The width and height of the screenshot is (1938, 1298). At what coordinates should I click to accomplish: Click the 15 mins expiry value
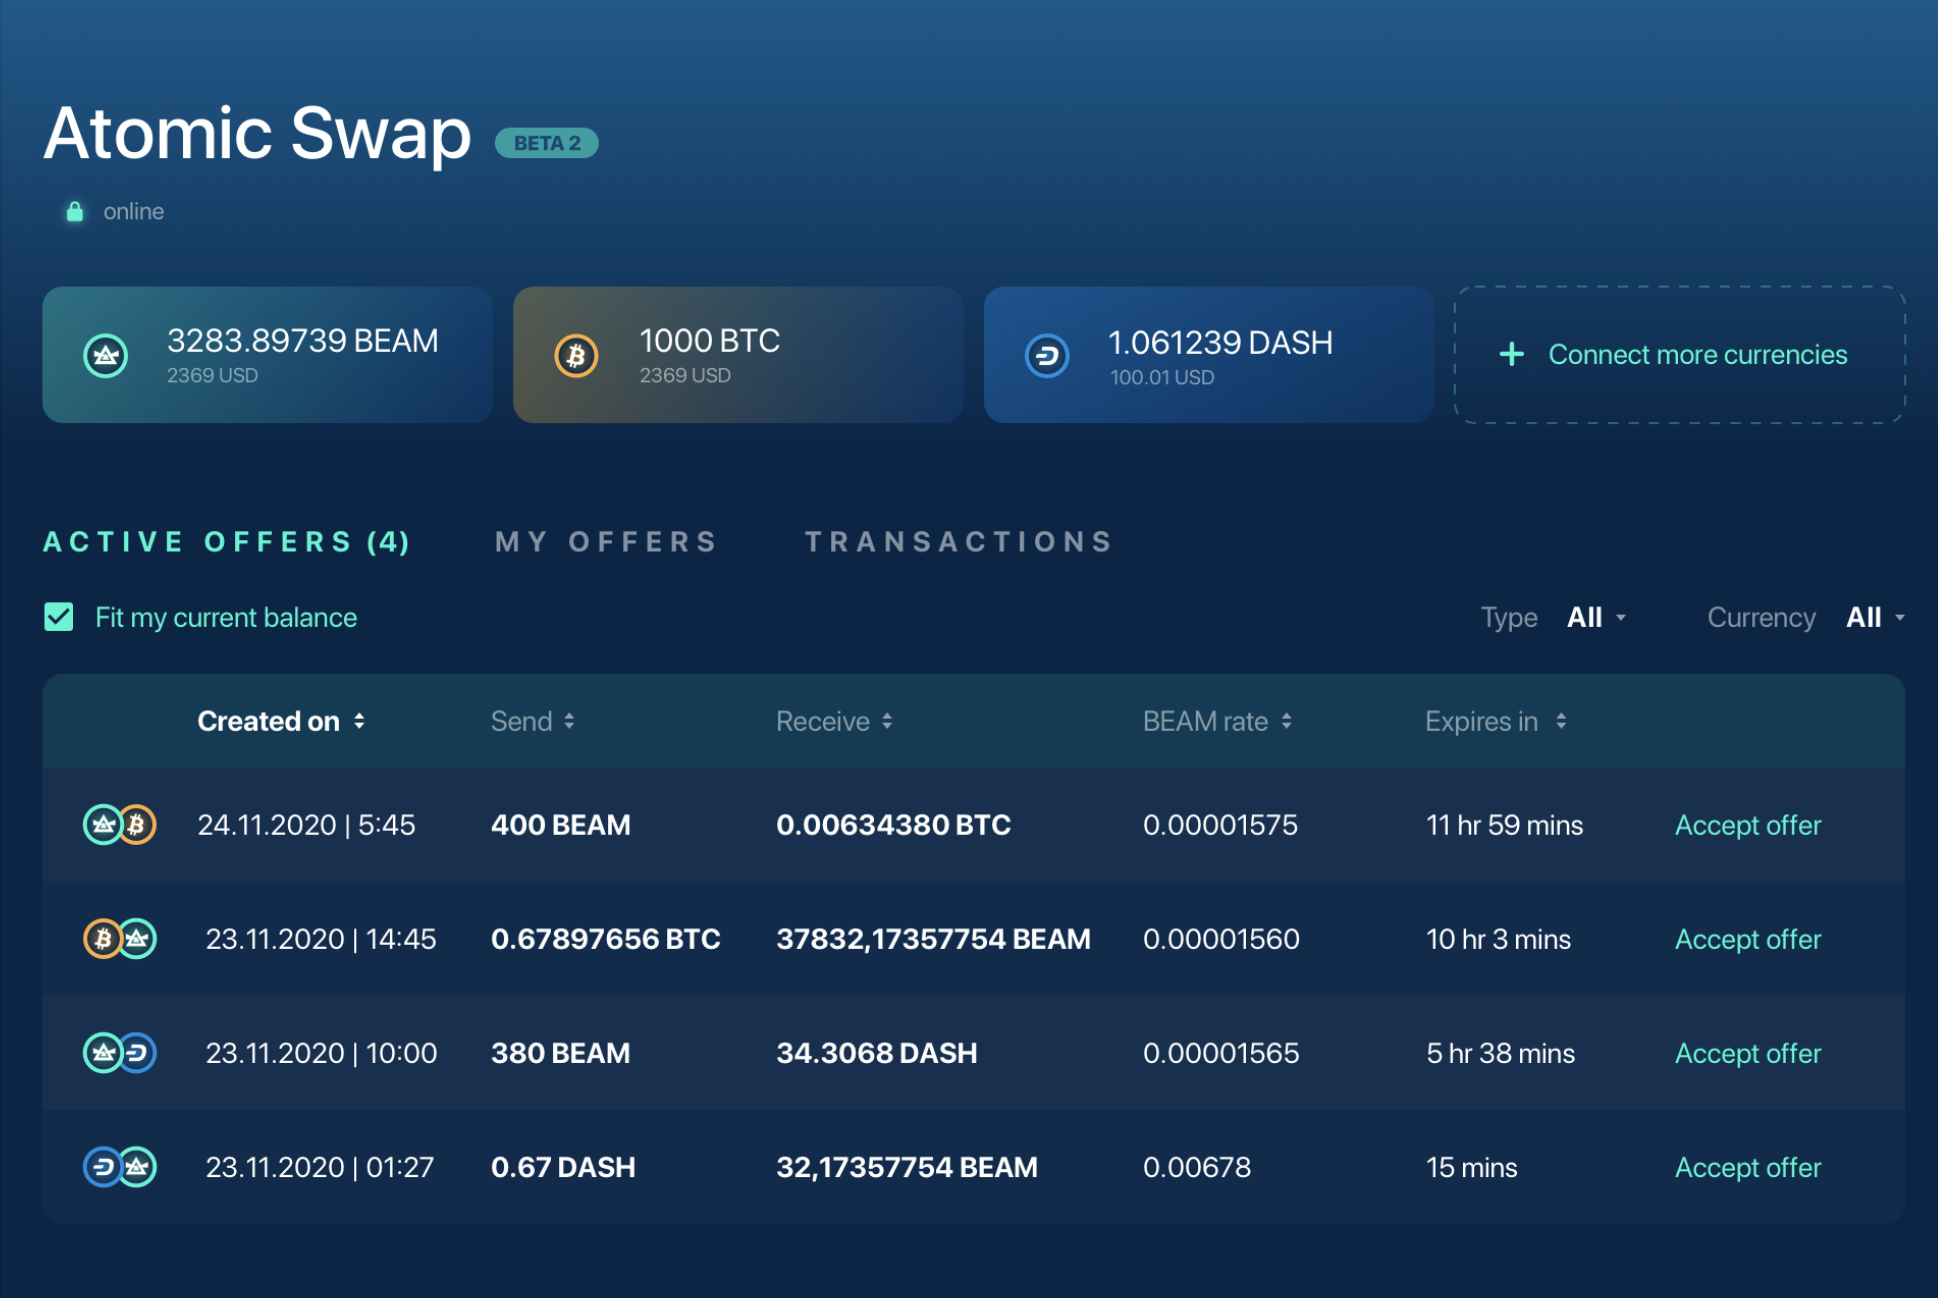pos(1471,1167)
